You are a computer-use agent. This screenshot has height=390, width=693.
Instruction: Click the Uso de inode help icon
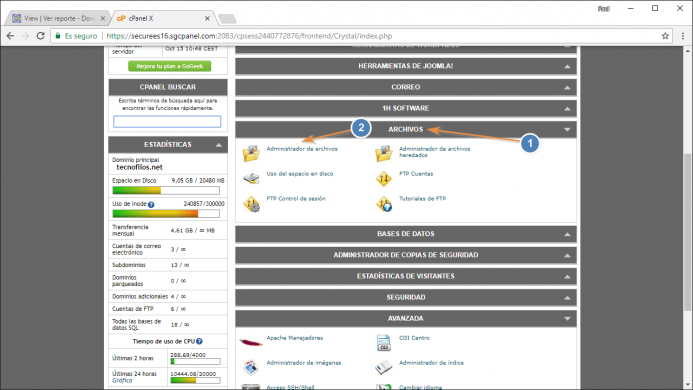(x=151, y=204)
